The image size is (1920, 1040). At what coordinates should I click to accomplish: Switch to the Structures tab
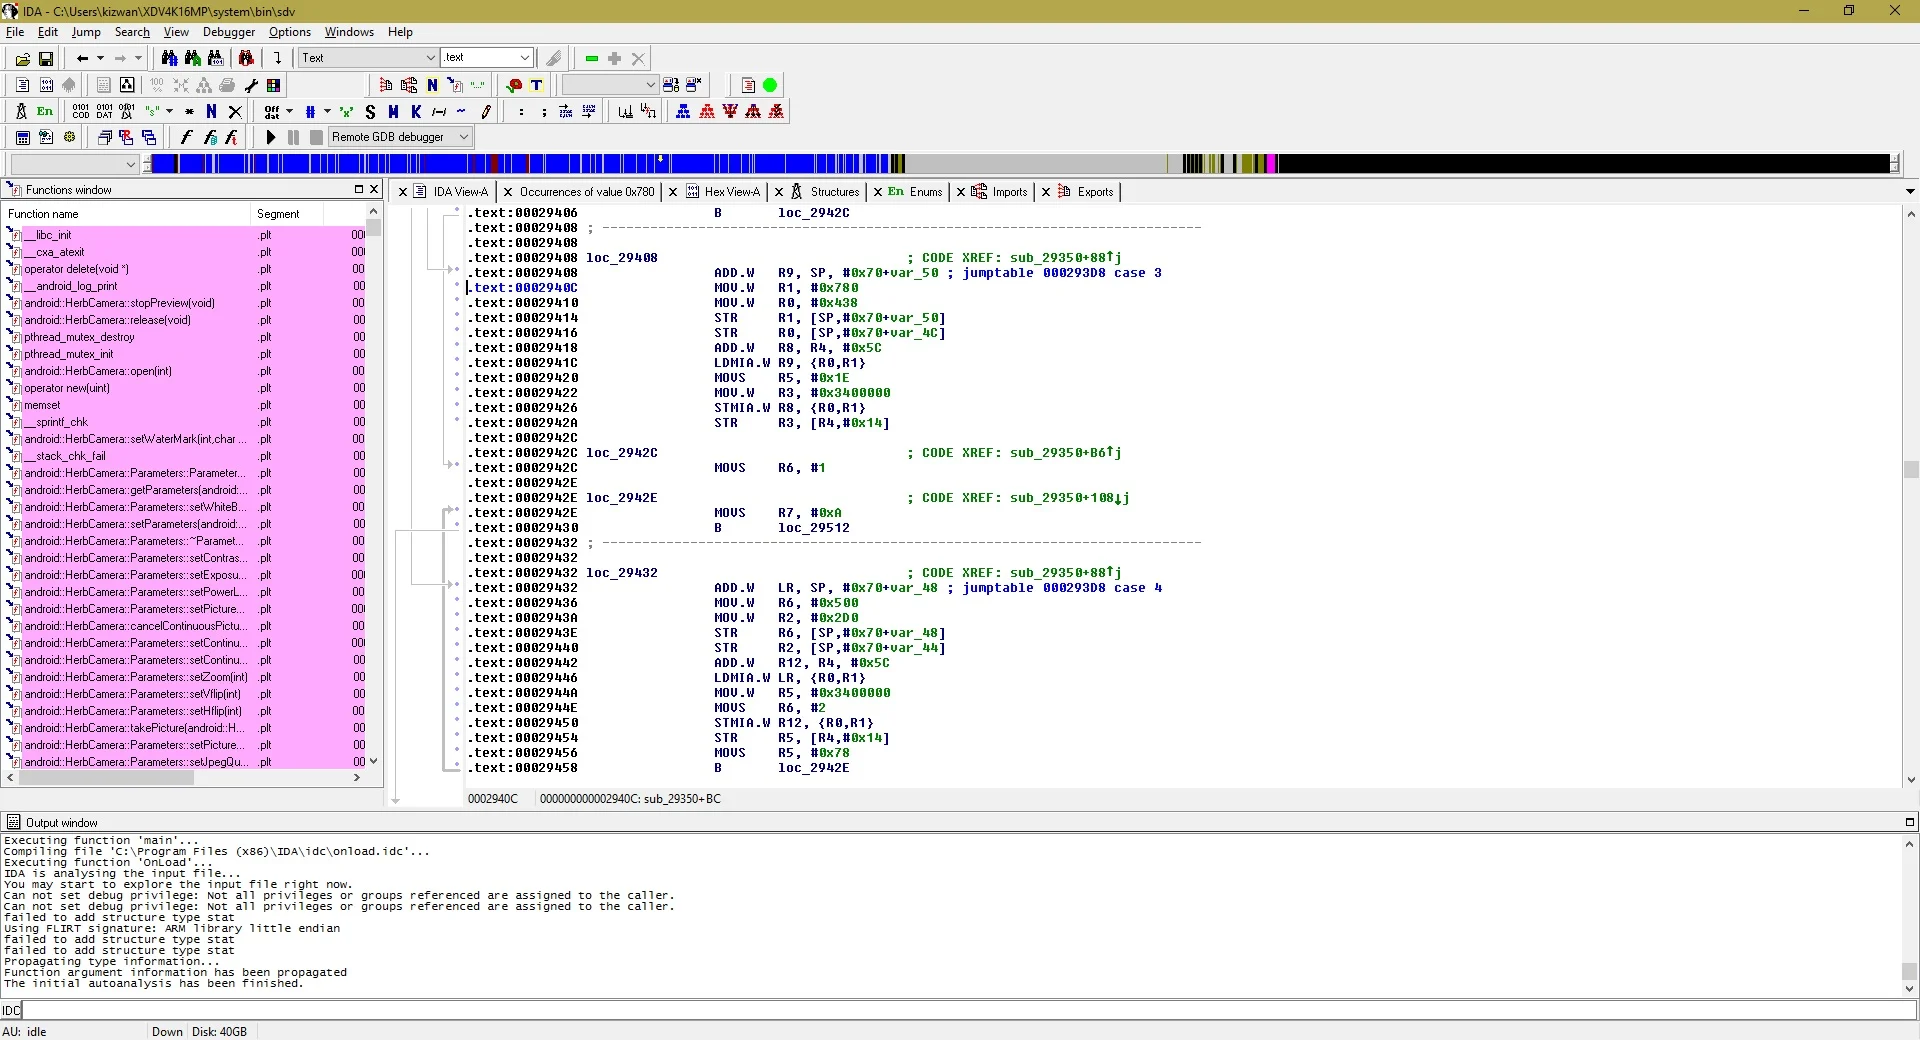coord(834,192)
